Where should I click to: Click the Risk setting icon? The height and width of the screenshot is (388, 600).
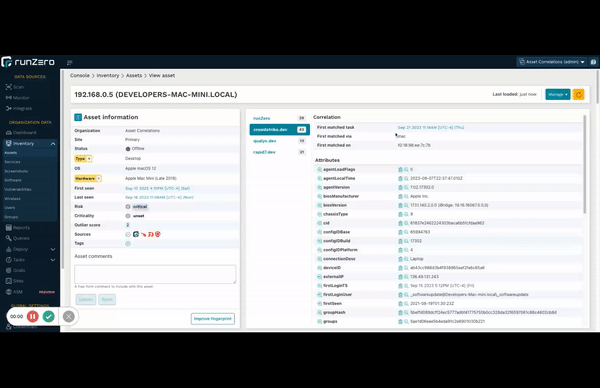128,207
